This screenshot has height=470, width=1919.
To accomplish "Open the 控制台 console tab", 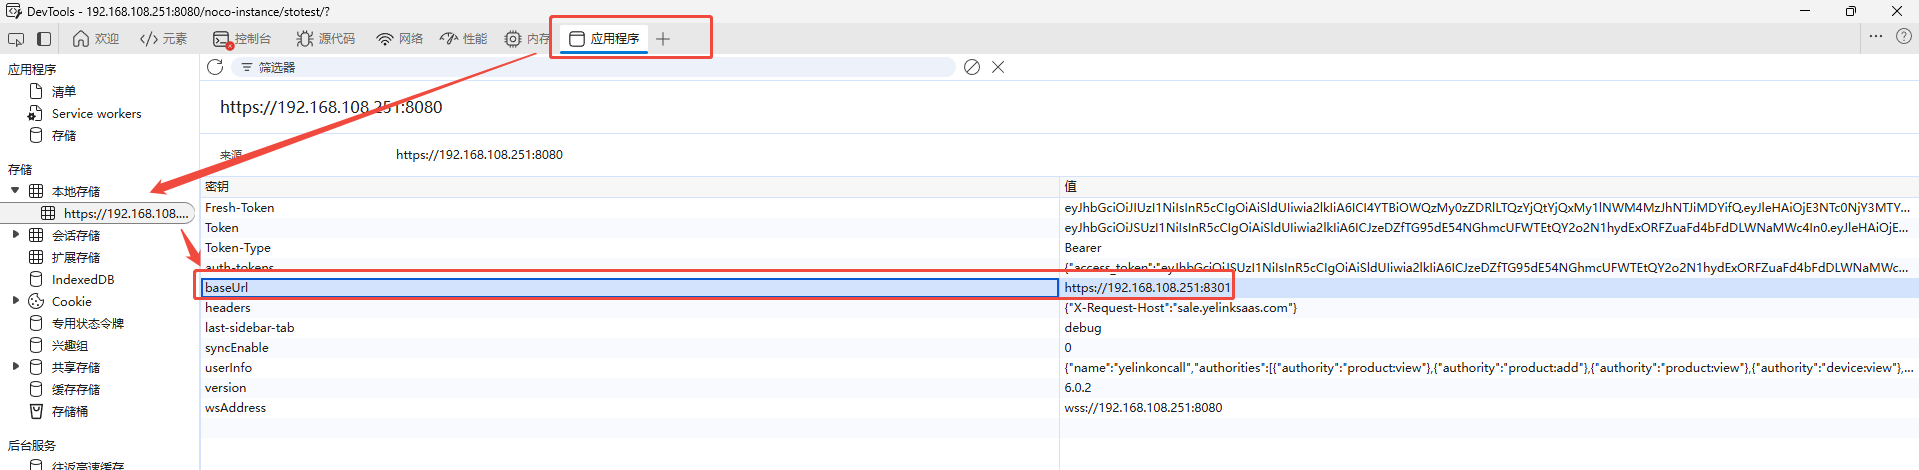I will click(x=242, y=39).
